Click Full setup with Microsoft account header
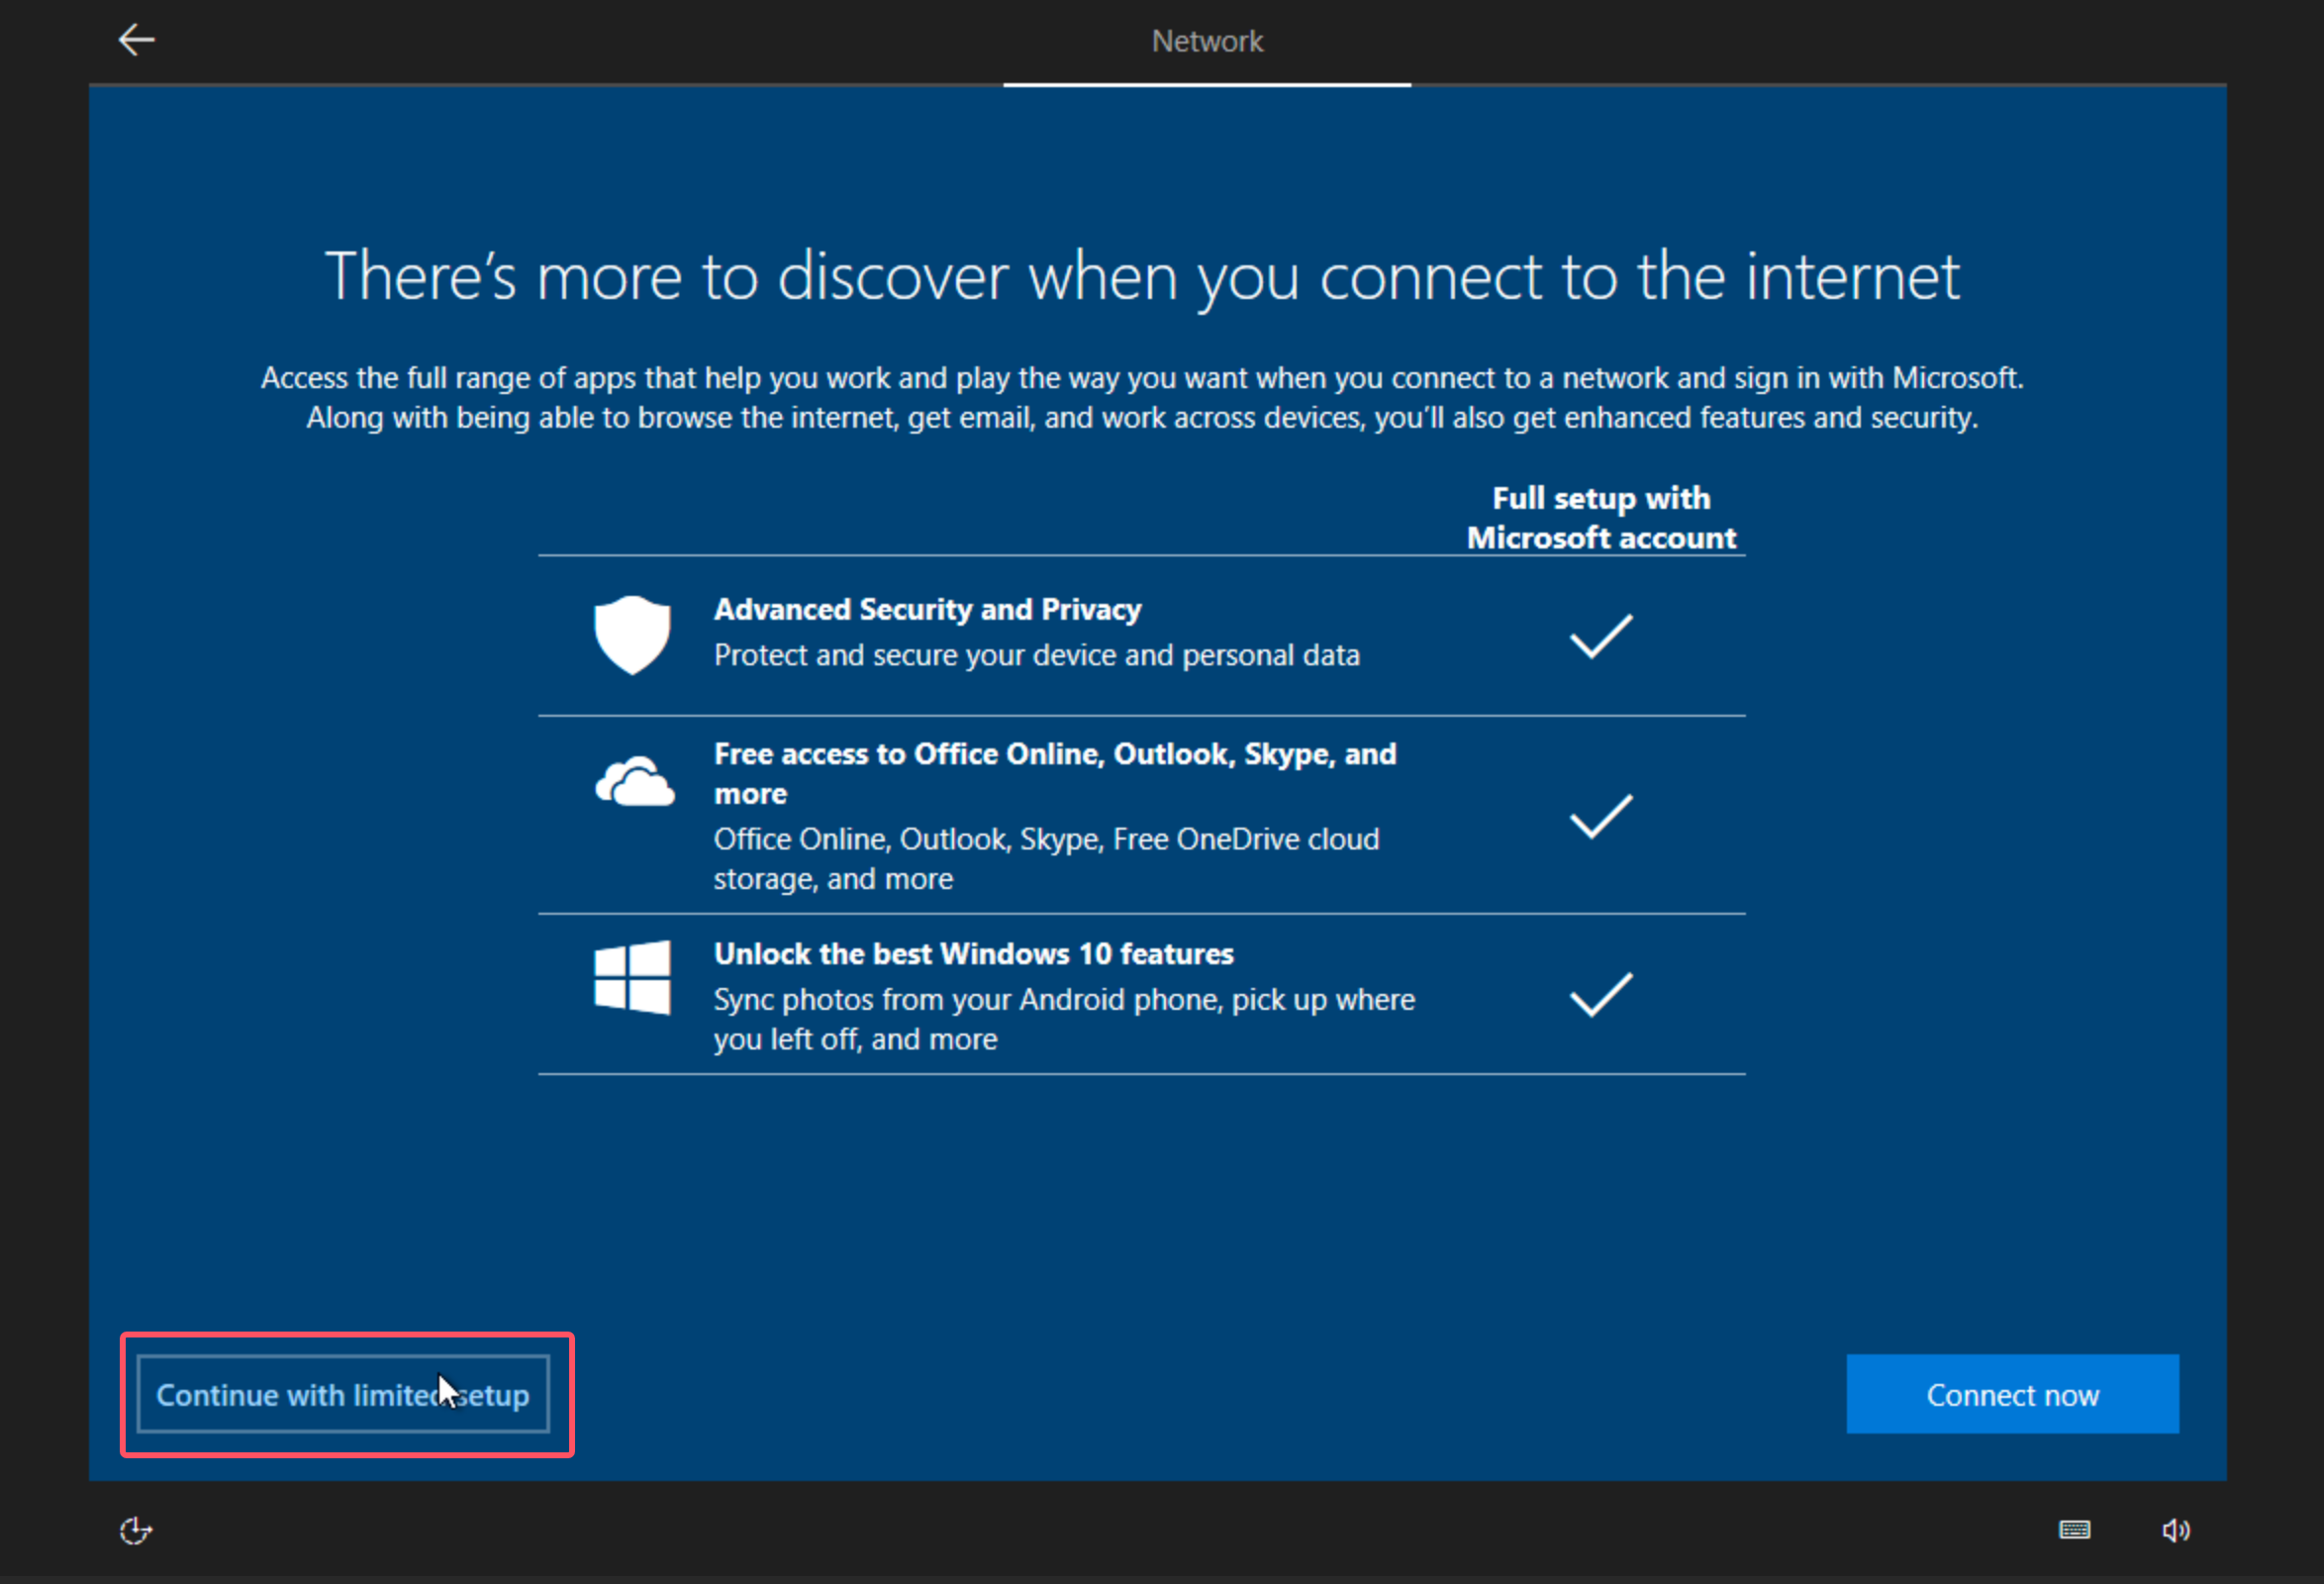The width and height of the screenshot is (2324, 1584). 1600,518
